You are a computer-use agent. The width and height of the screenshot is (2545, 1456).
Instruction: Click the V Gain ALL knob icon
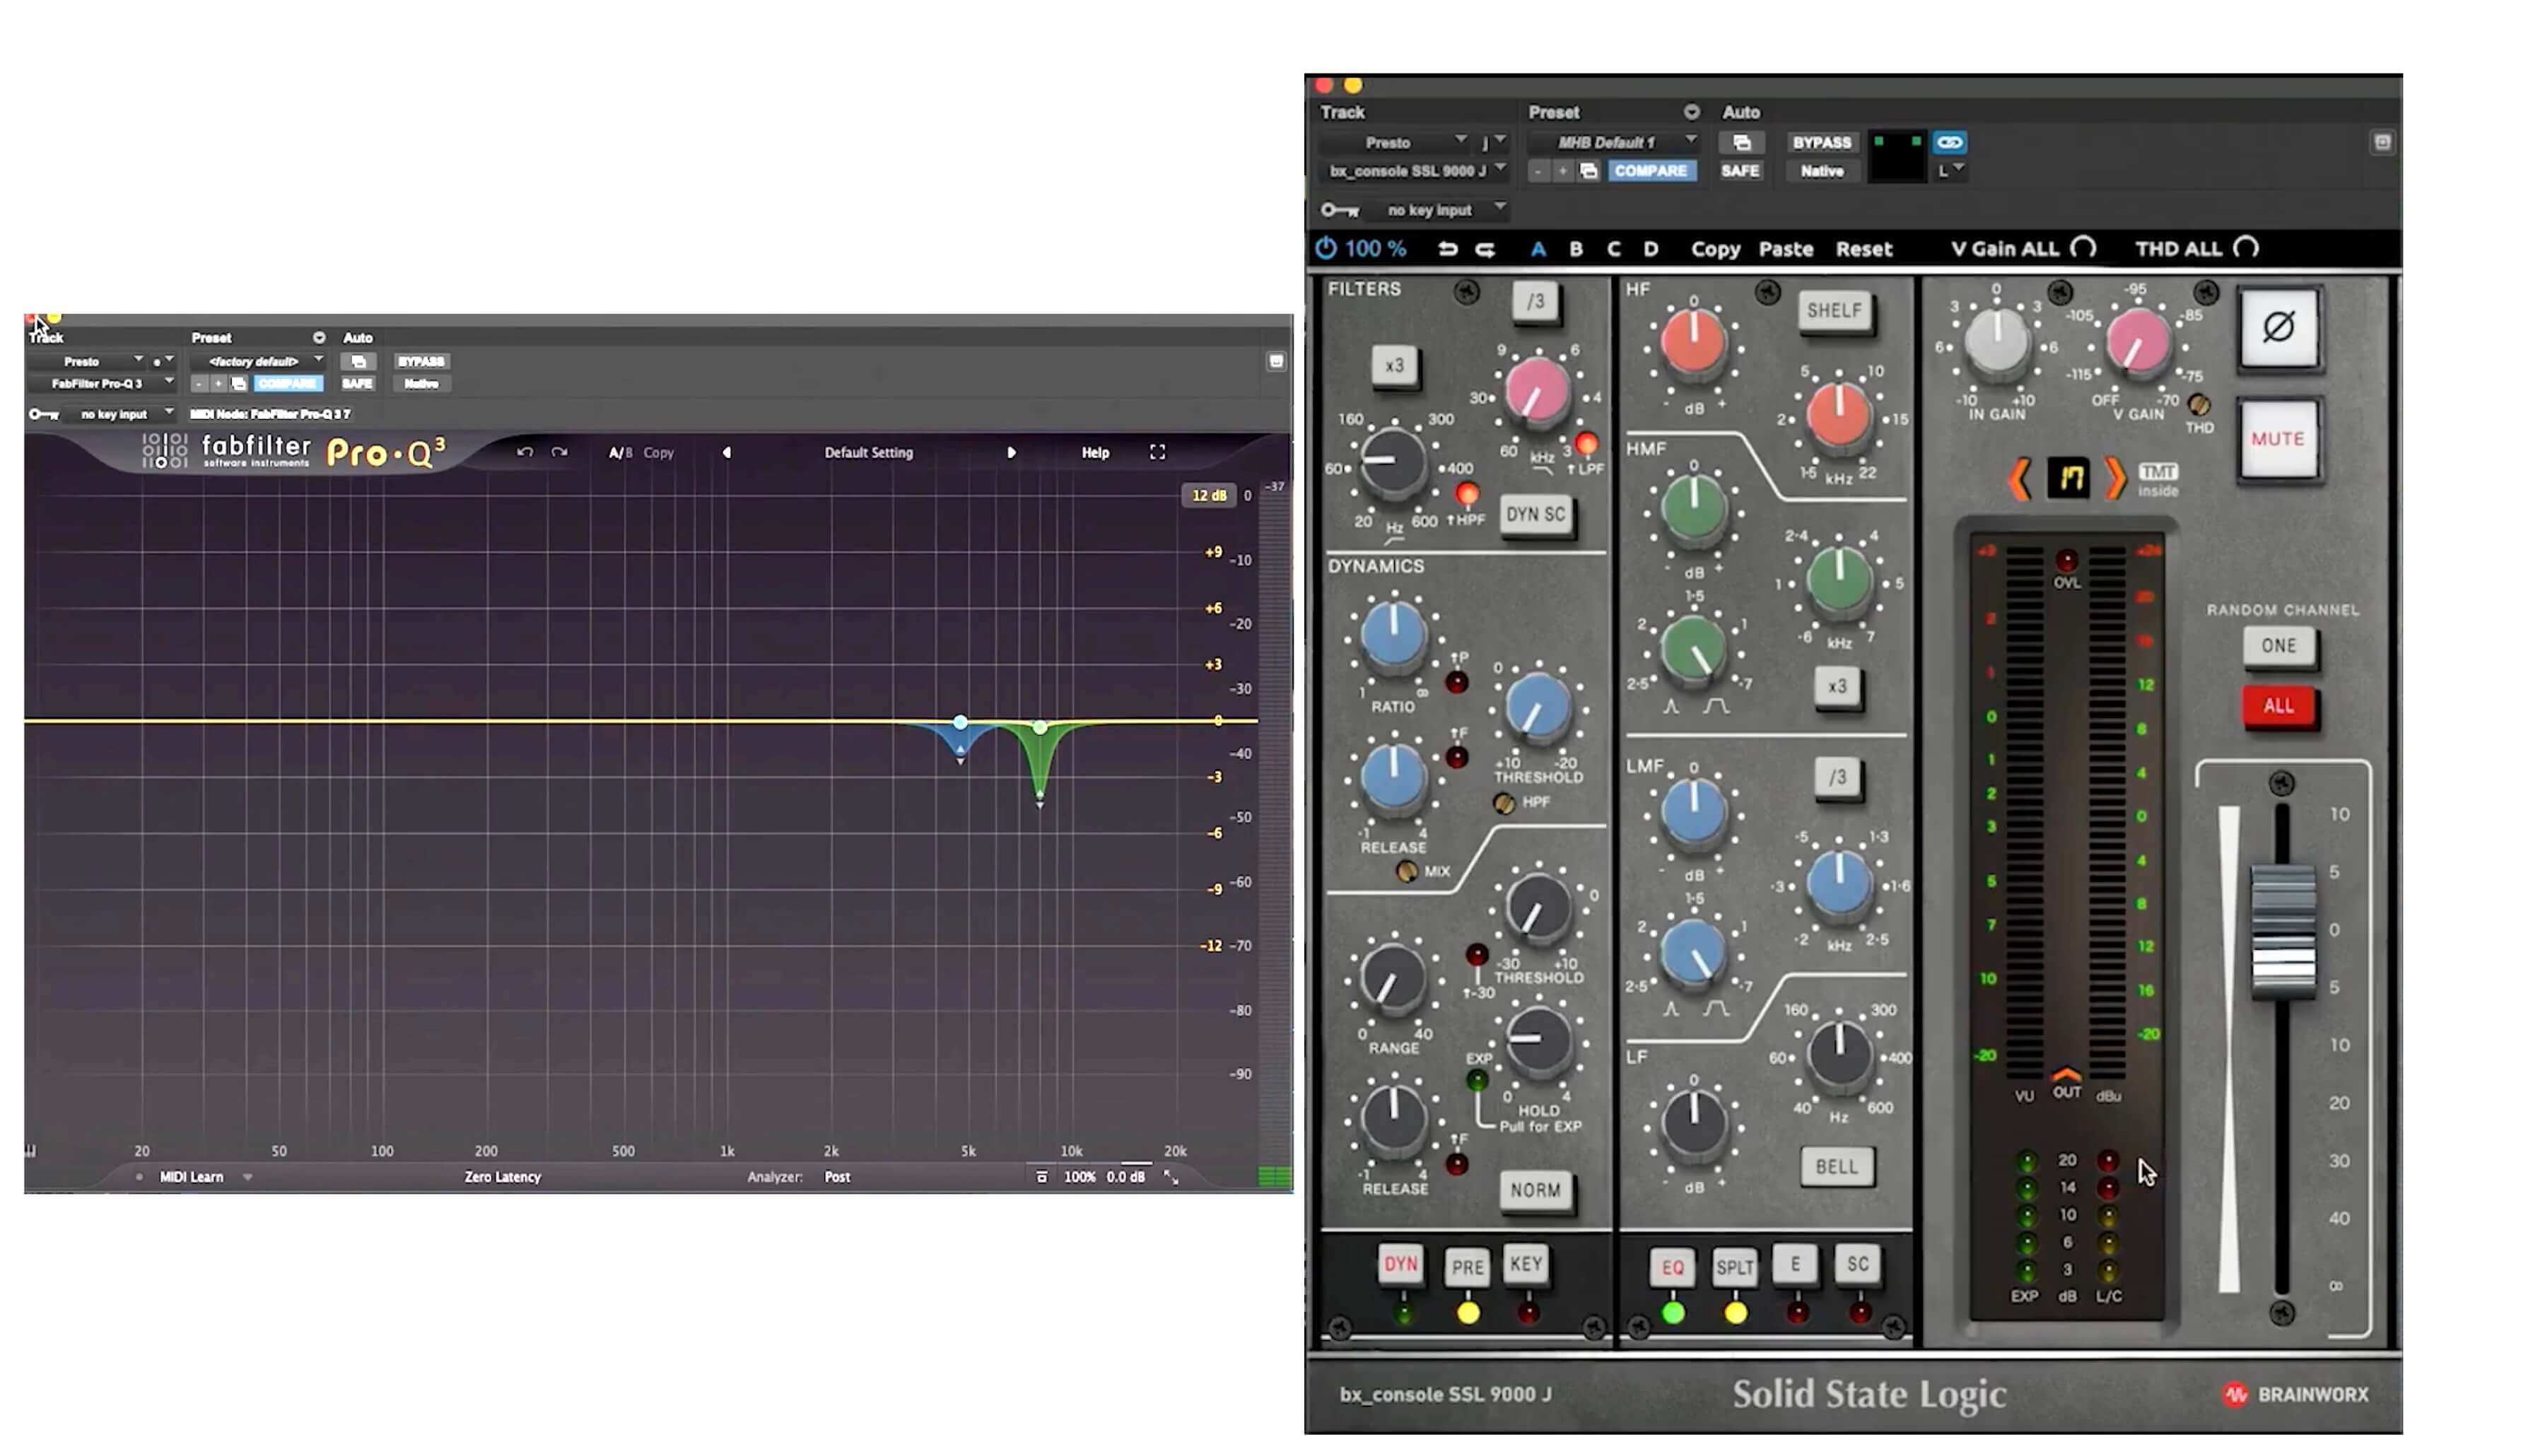tap(2083, 248)
